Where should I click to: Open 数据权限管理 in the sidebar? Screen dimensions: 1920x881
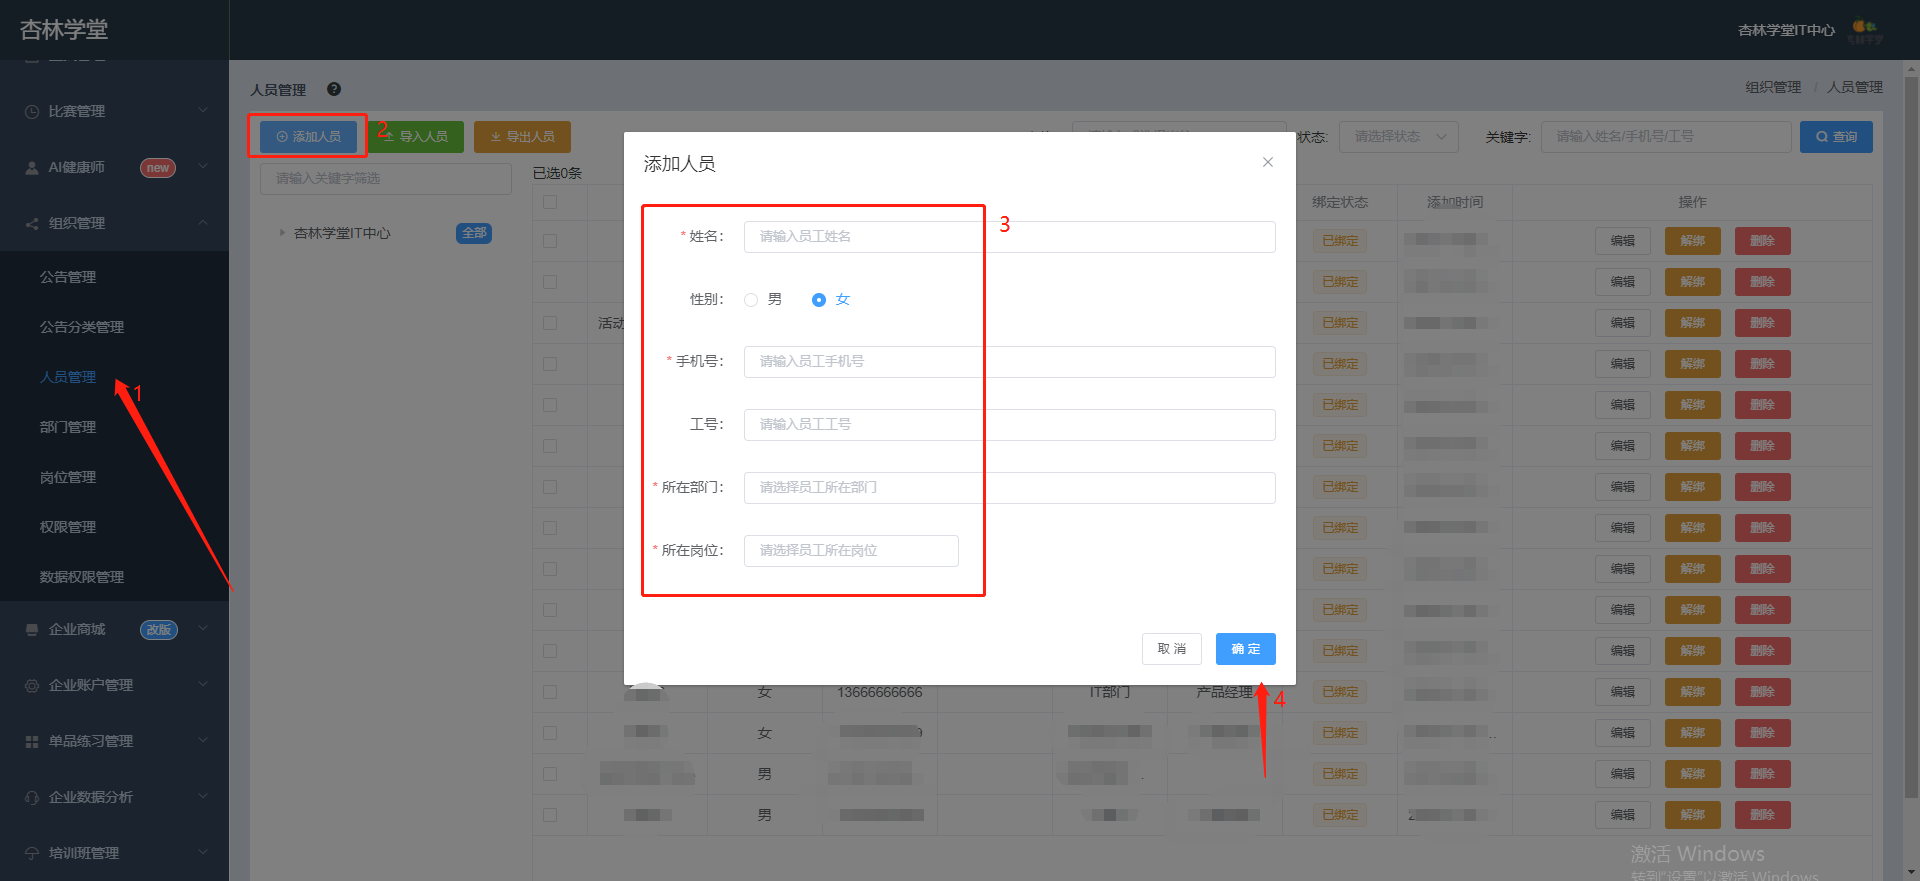[82, 577]
